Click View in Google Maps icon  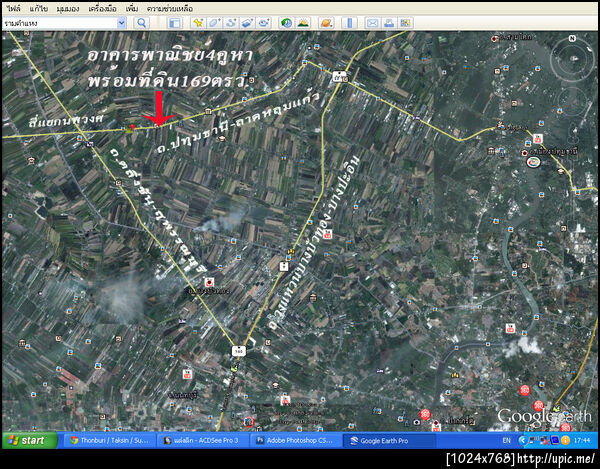[x=405, y=23]
